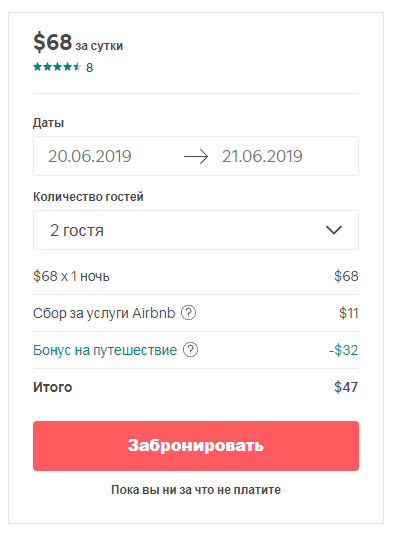Click the Количество гостей label
Viewport: 395px width, 535px height.
click(88, 197)
